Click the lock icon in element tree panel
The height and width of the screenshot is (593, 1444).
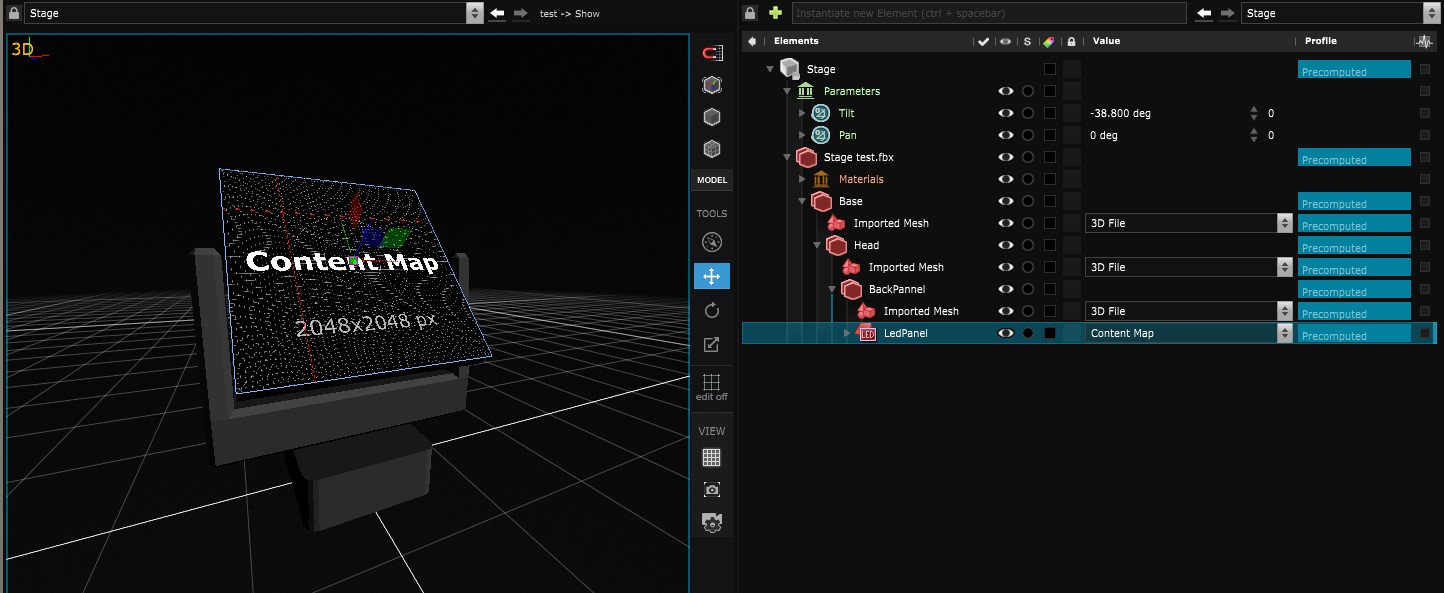click(x=750, y=13)
